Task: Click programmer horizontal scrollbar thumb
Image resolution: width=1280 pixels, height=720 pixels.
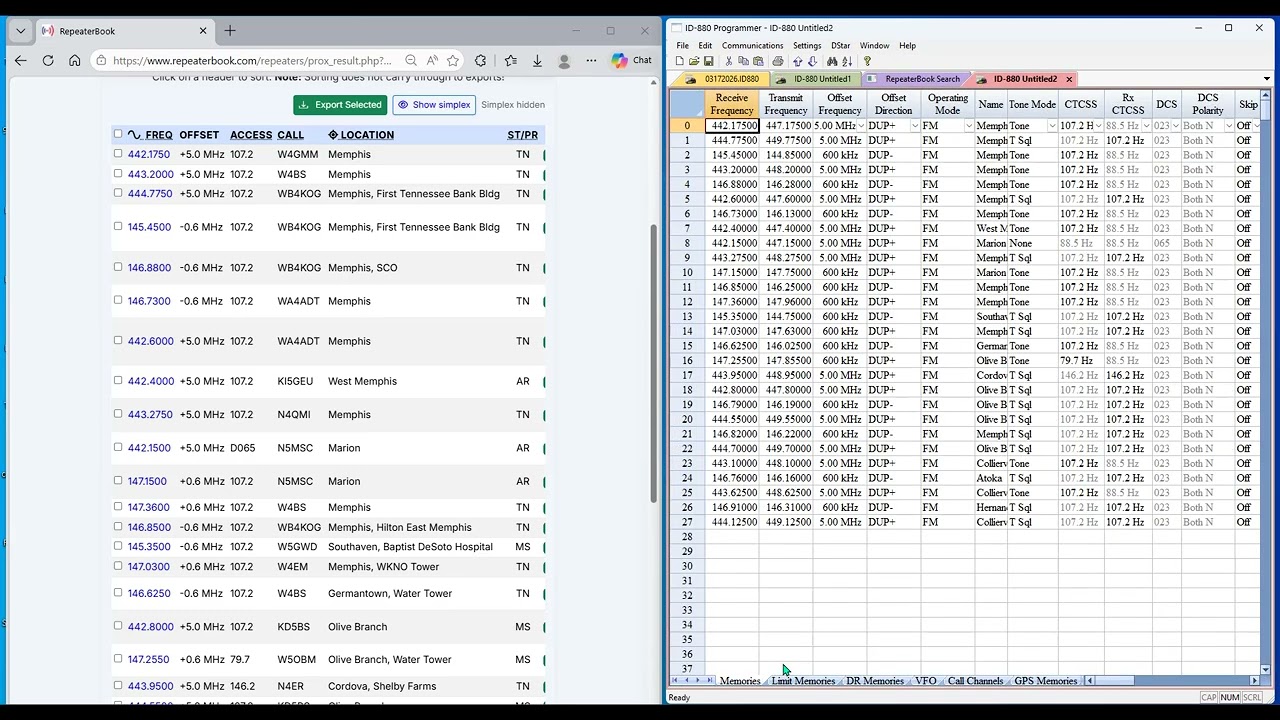Action: click(x=1115, y=681)
